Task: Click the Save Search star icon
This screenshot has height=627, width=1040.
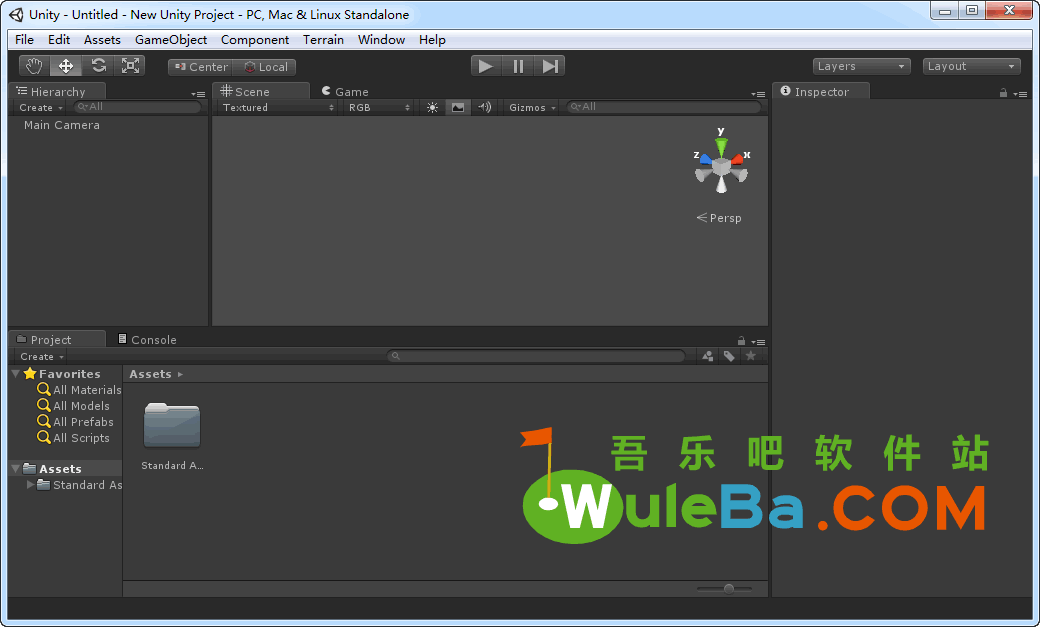Action: [x=751, y=356]
